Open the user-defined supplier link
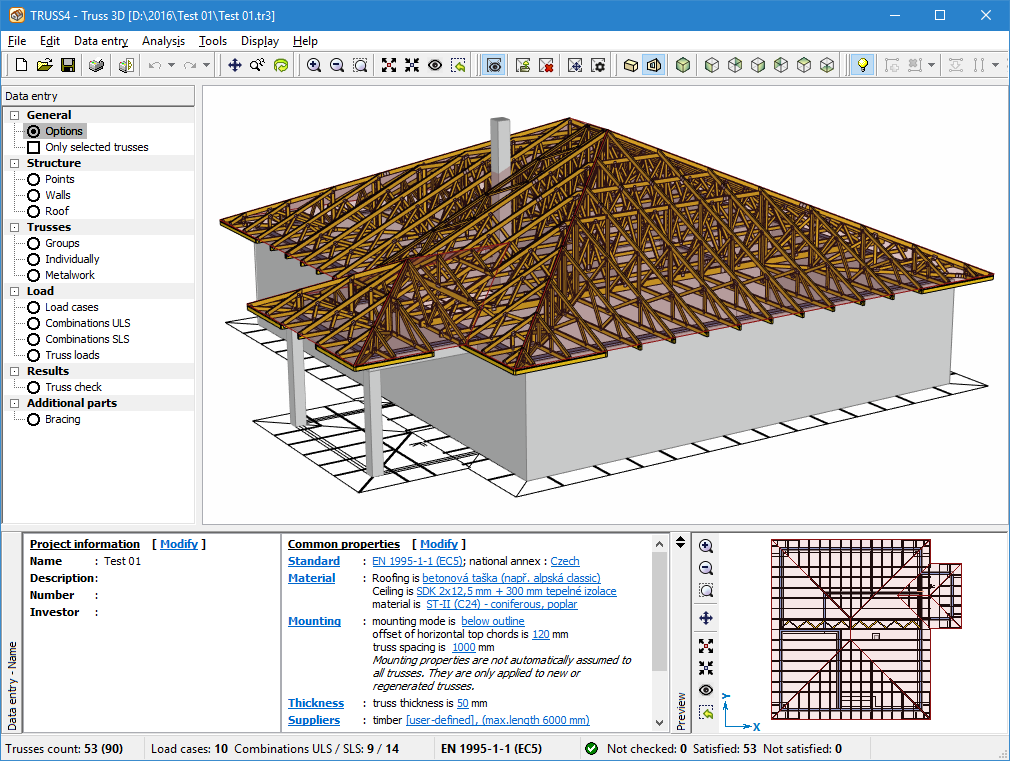Image resolution: width=1010 pixels, height=761 pixels. point(440,719)
